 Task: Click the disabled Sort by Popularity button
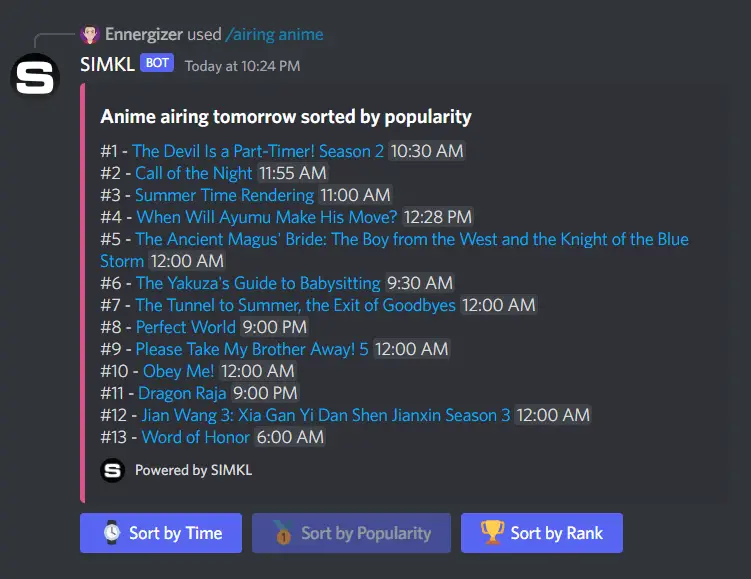pyautogui.click(x=351, y=533)
